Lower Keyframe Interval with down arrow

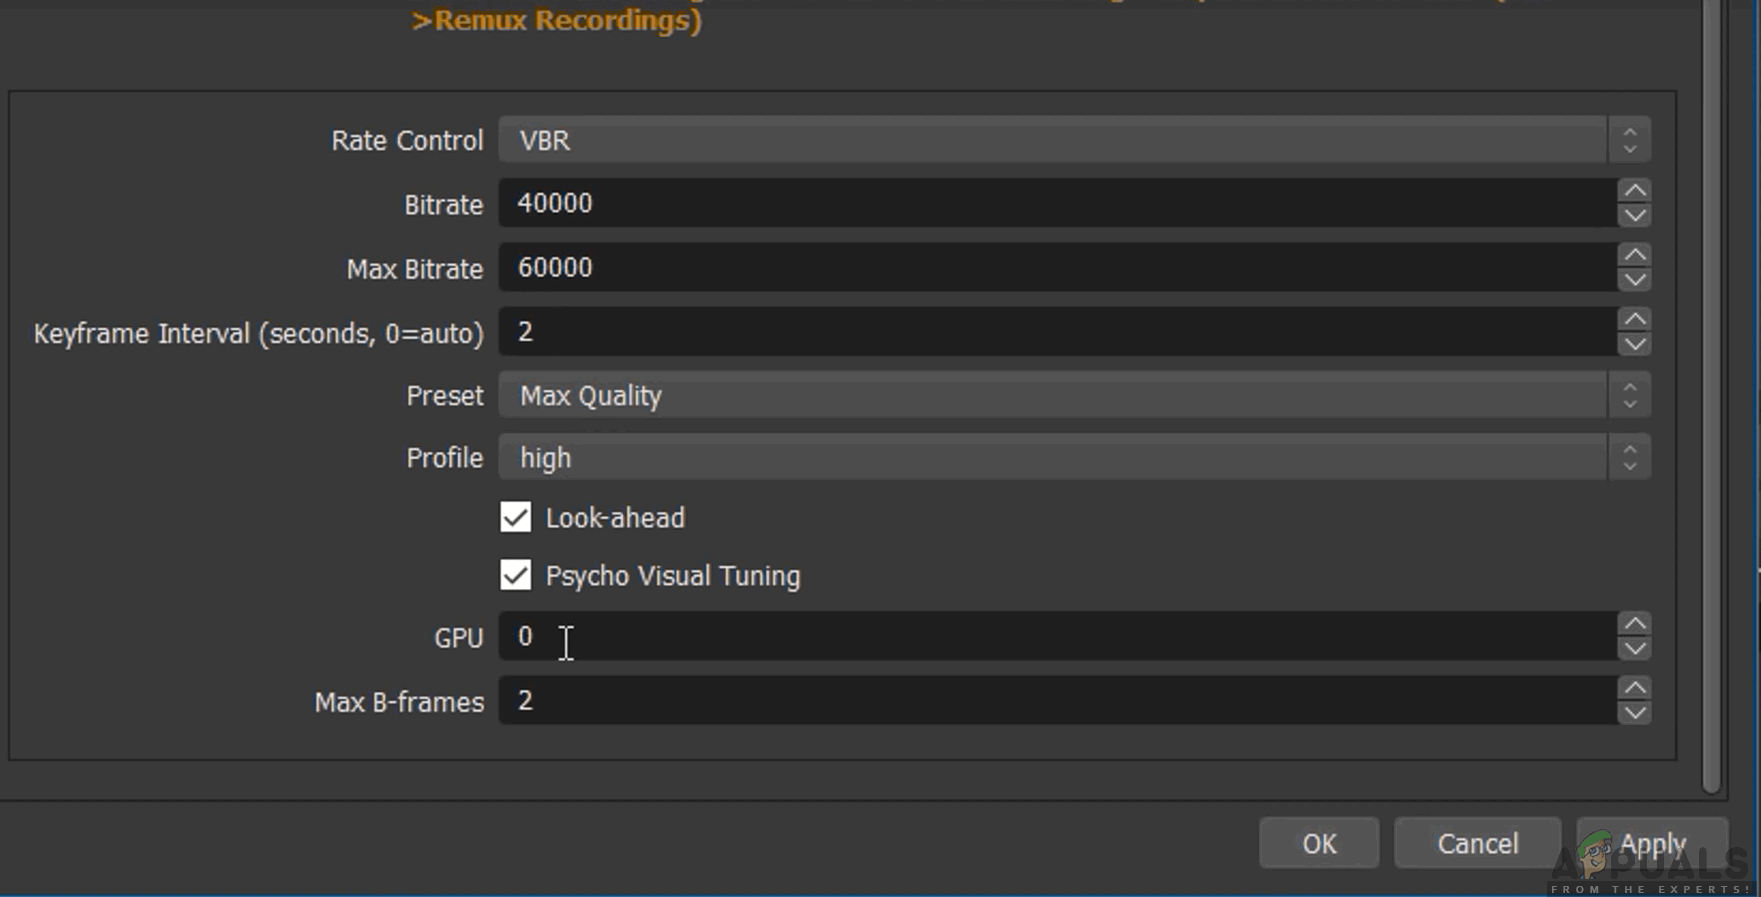[1634, 344]
